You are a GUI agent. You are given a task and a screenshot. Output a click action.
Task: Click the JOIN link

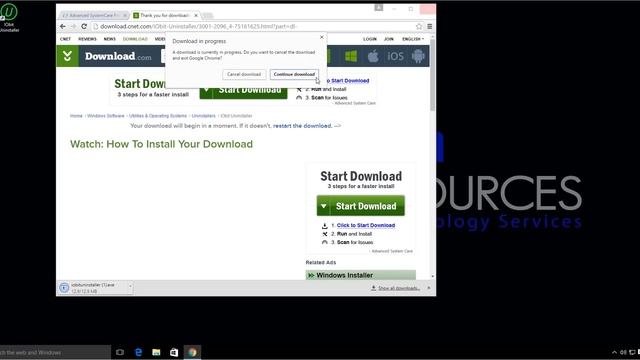tap(389, 39)
